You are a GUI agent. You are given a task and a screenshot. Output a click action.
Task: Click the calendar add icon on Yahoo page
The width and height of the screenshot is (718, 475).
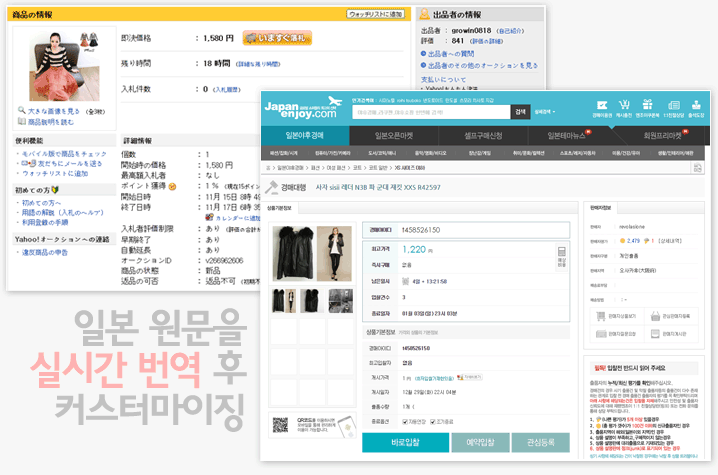click(x=209, y=217)
